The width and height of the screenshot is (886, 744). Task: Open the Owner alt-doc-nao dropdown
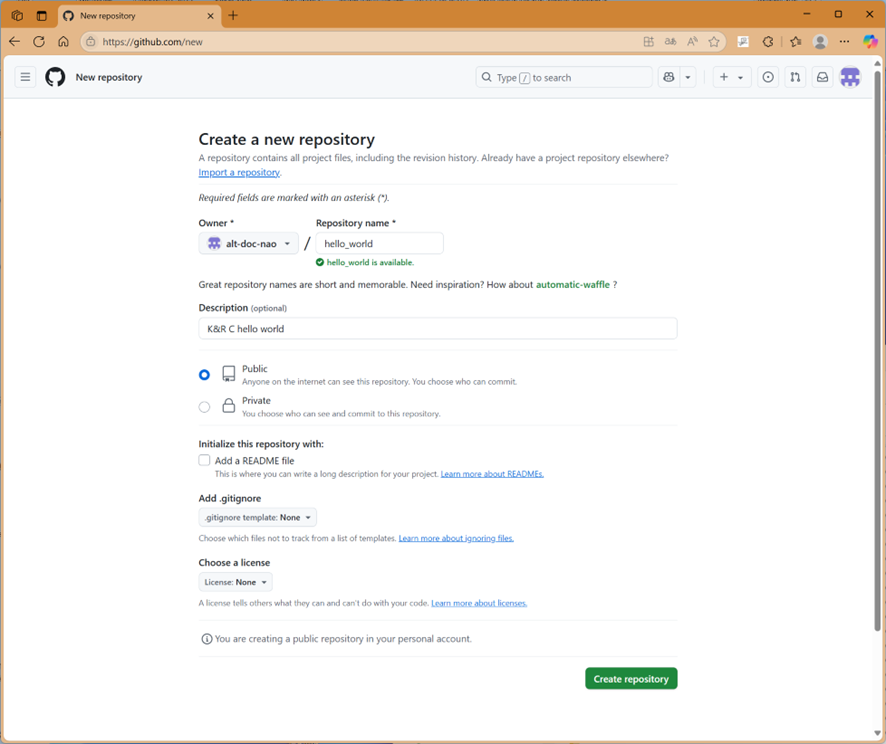(x=249, y=243)
